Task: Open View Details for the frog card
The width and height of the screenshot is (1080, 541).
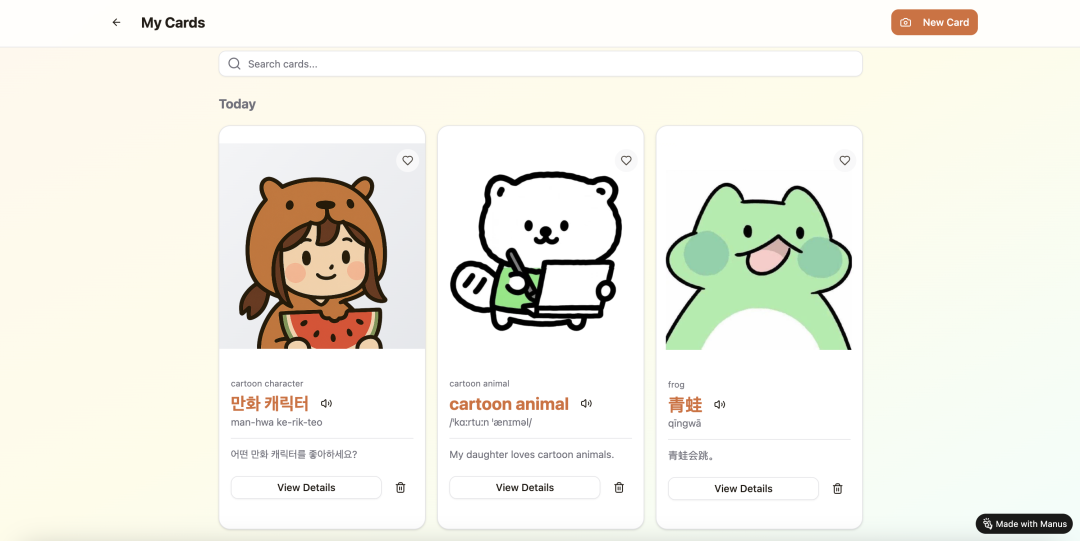Action: [743, 488]
